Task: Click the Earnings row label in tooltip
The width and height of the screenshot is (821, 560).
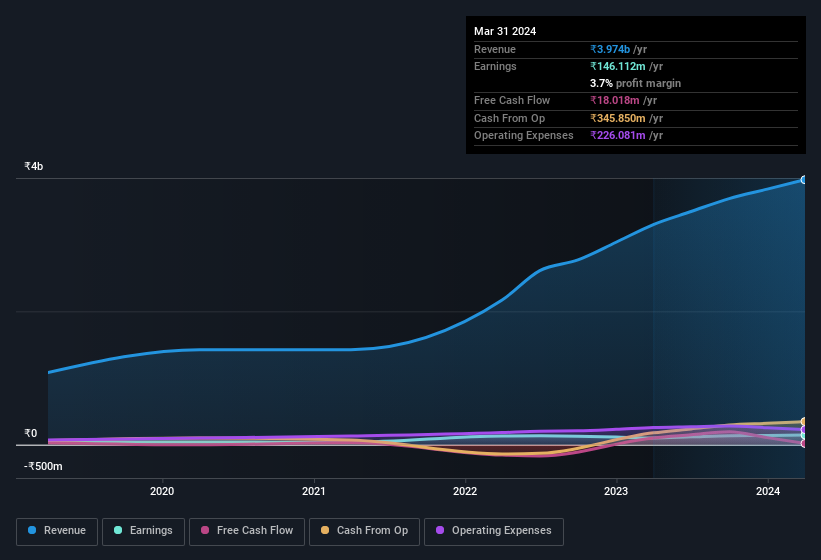Action: 495,66
